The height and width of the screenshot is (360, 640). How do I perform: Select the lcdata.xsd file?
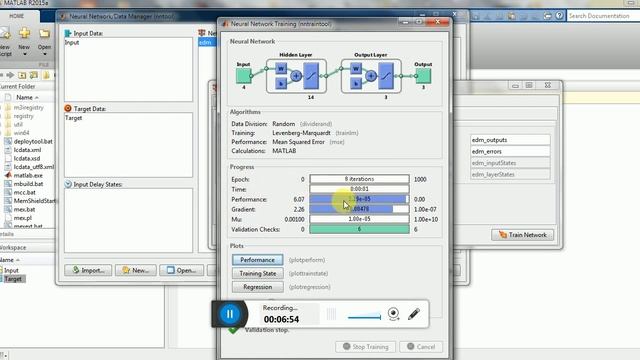click(x=27, y=158)
